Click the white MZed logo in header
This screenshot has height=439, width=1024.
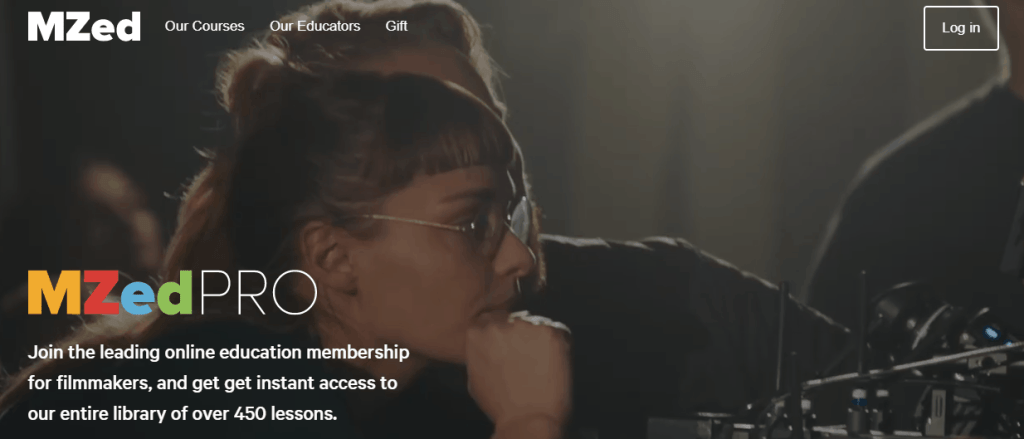tap(84, 27)
